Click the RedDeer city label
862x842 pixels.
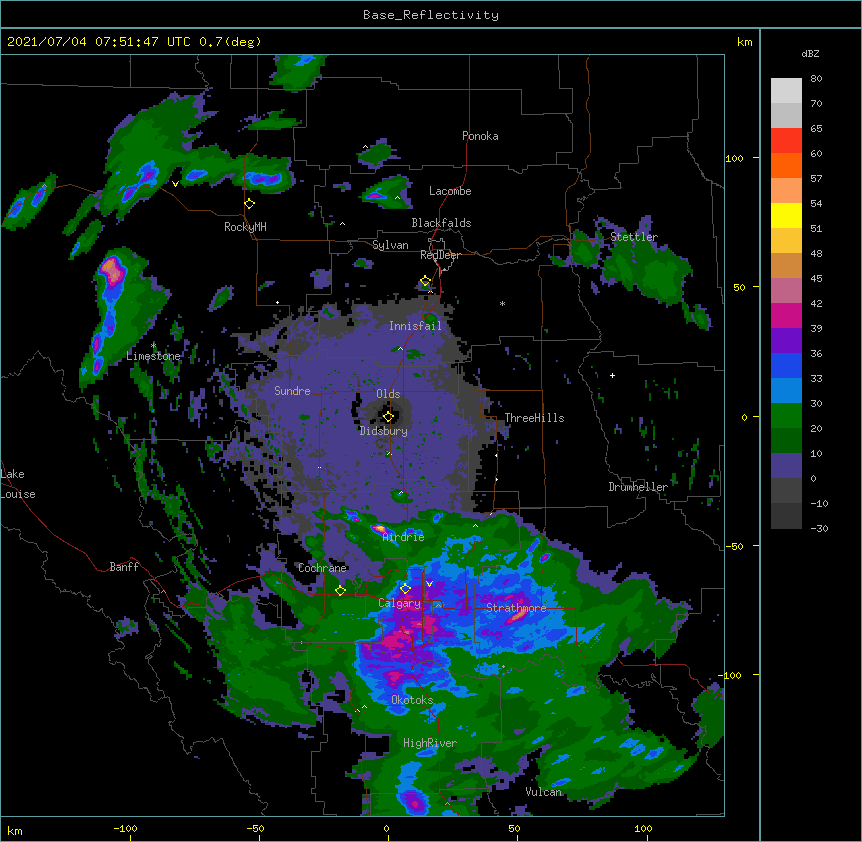[x=440, y=255]
